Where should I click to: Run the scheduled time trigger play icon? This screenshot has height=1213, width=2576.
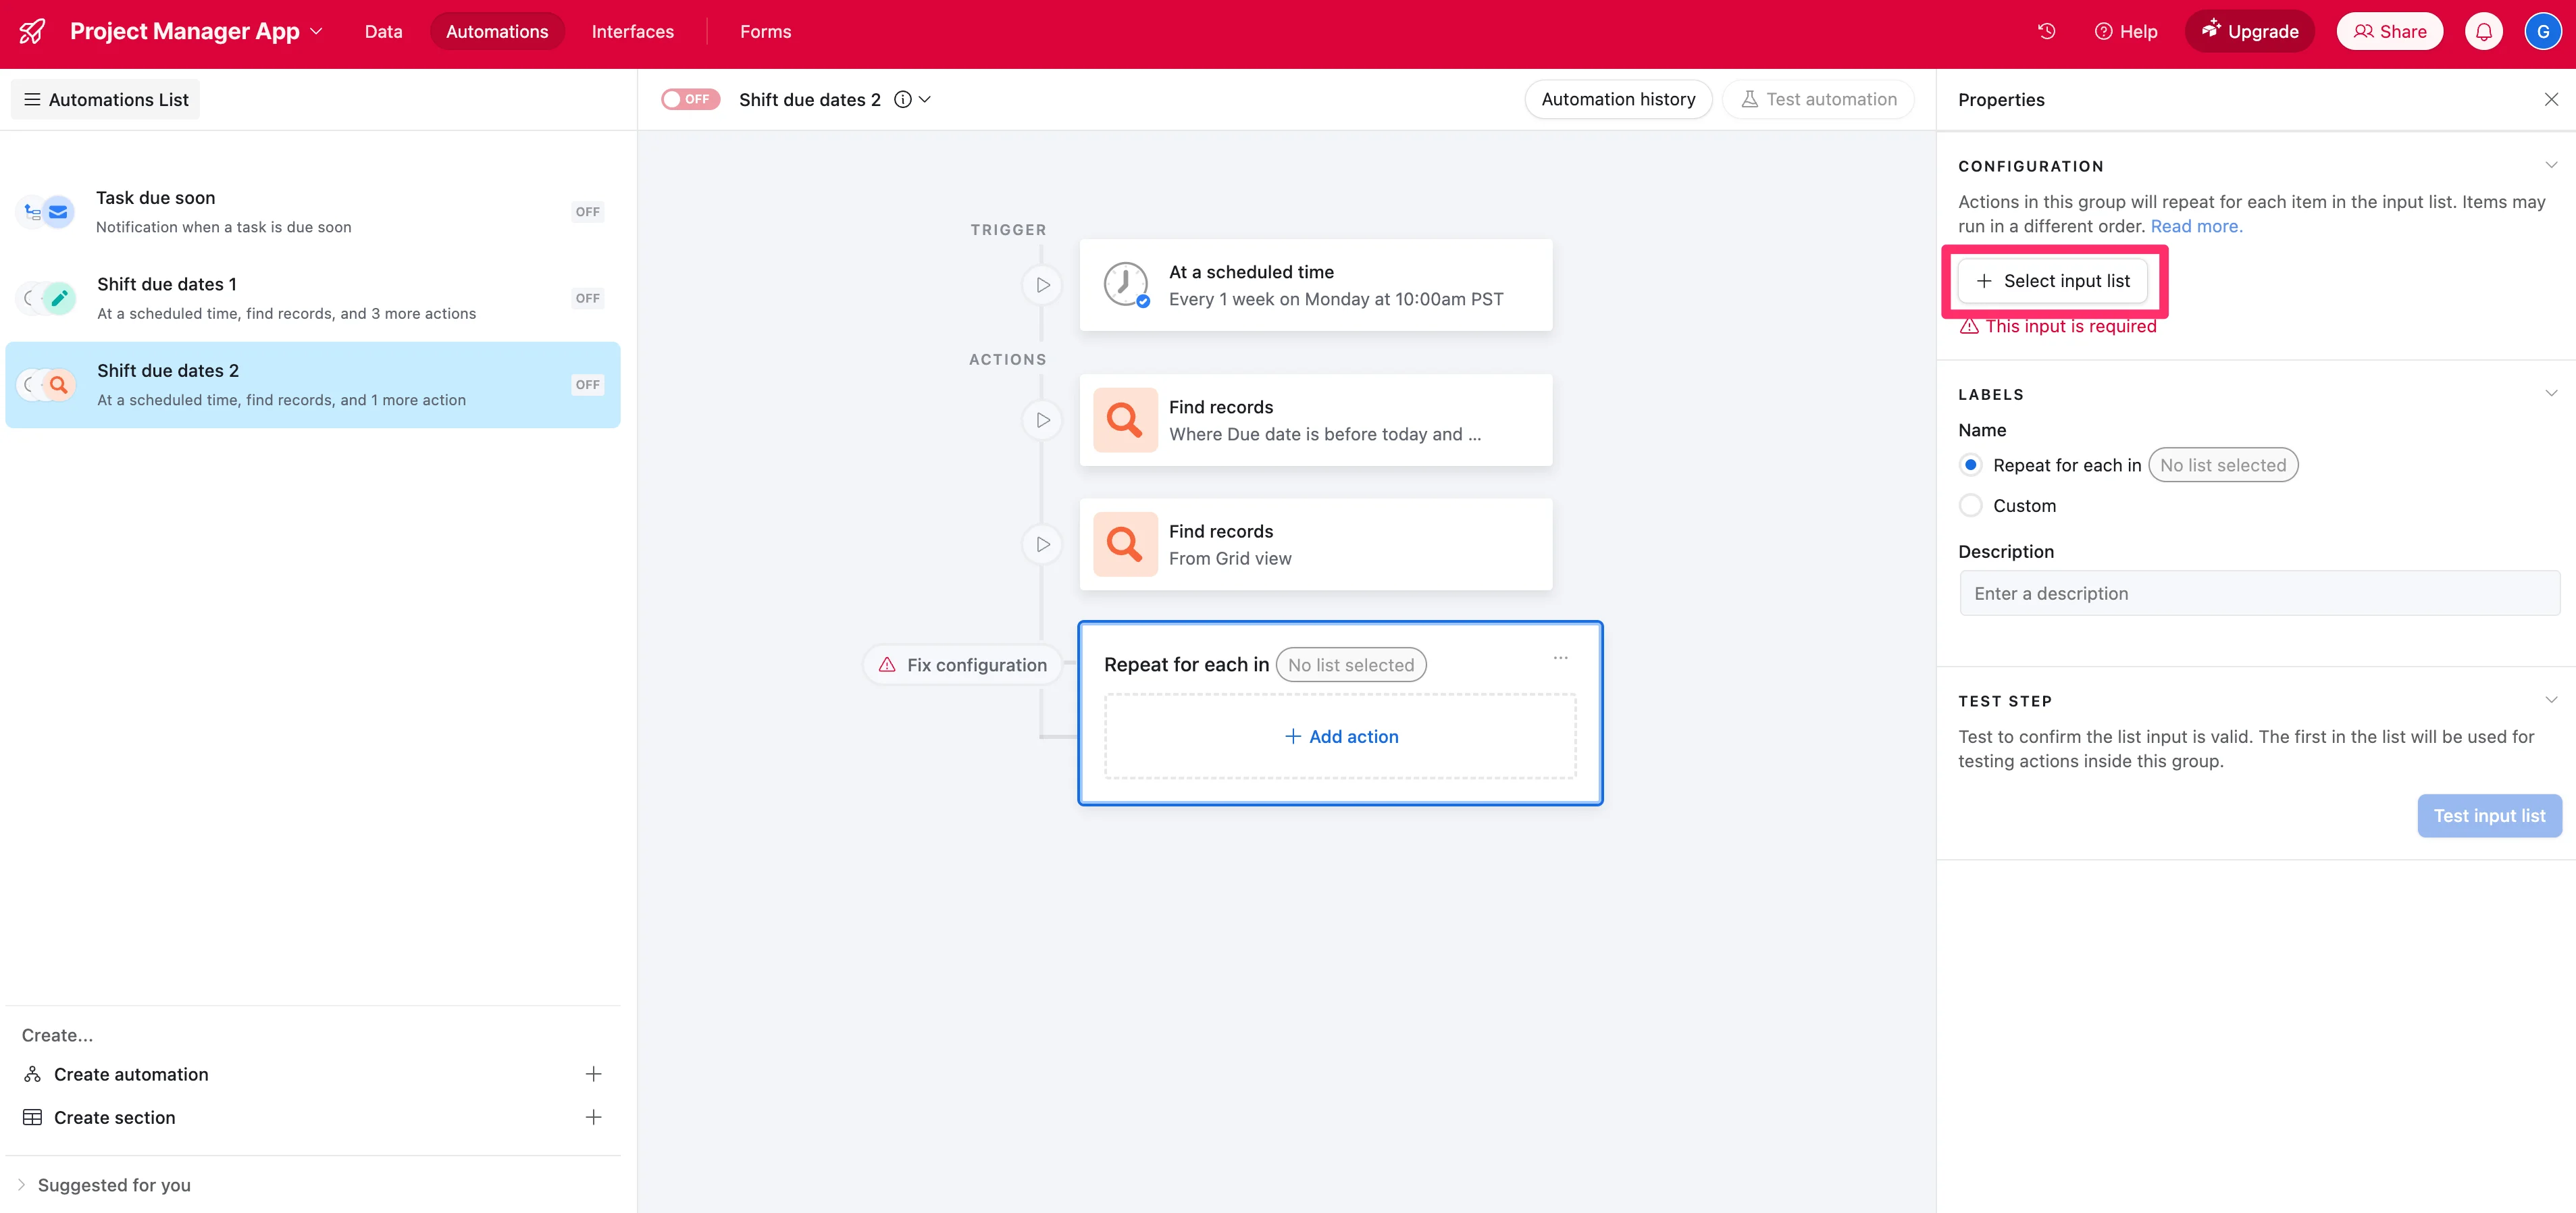(1042, 285)
